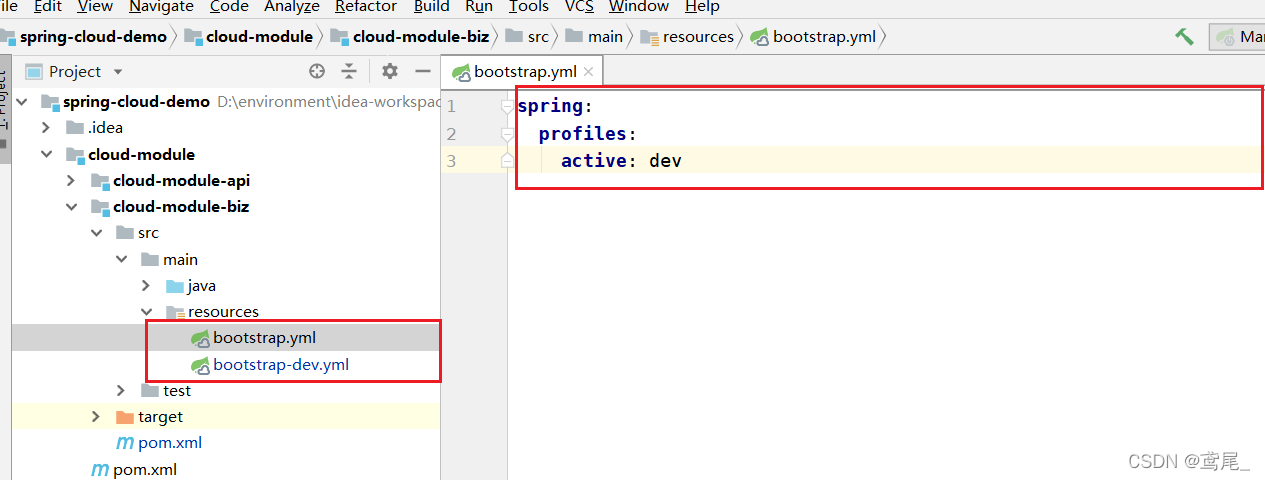This screenshot has height=480, width=1265.
Task: Click resources in the breadcrumb bar
Action: click(x=698, y=37)
